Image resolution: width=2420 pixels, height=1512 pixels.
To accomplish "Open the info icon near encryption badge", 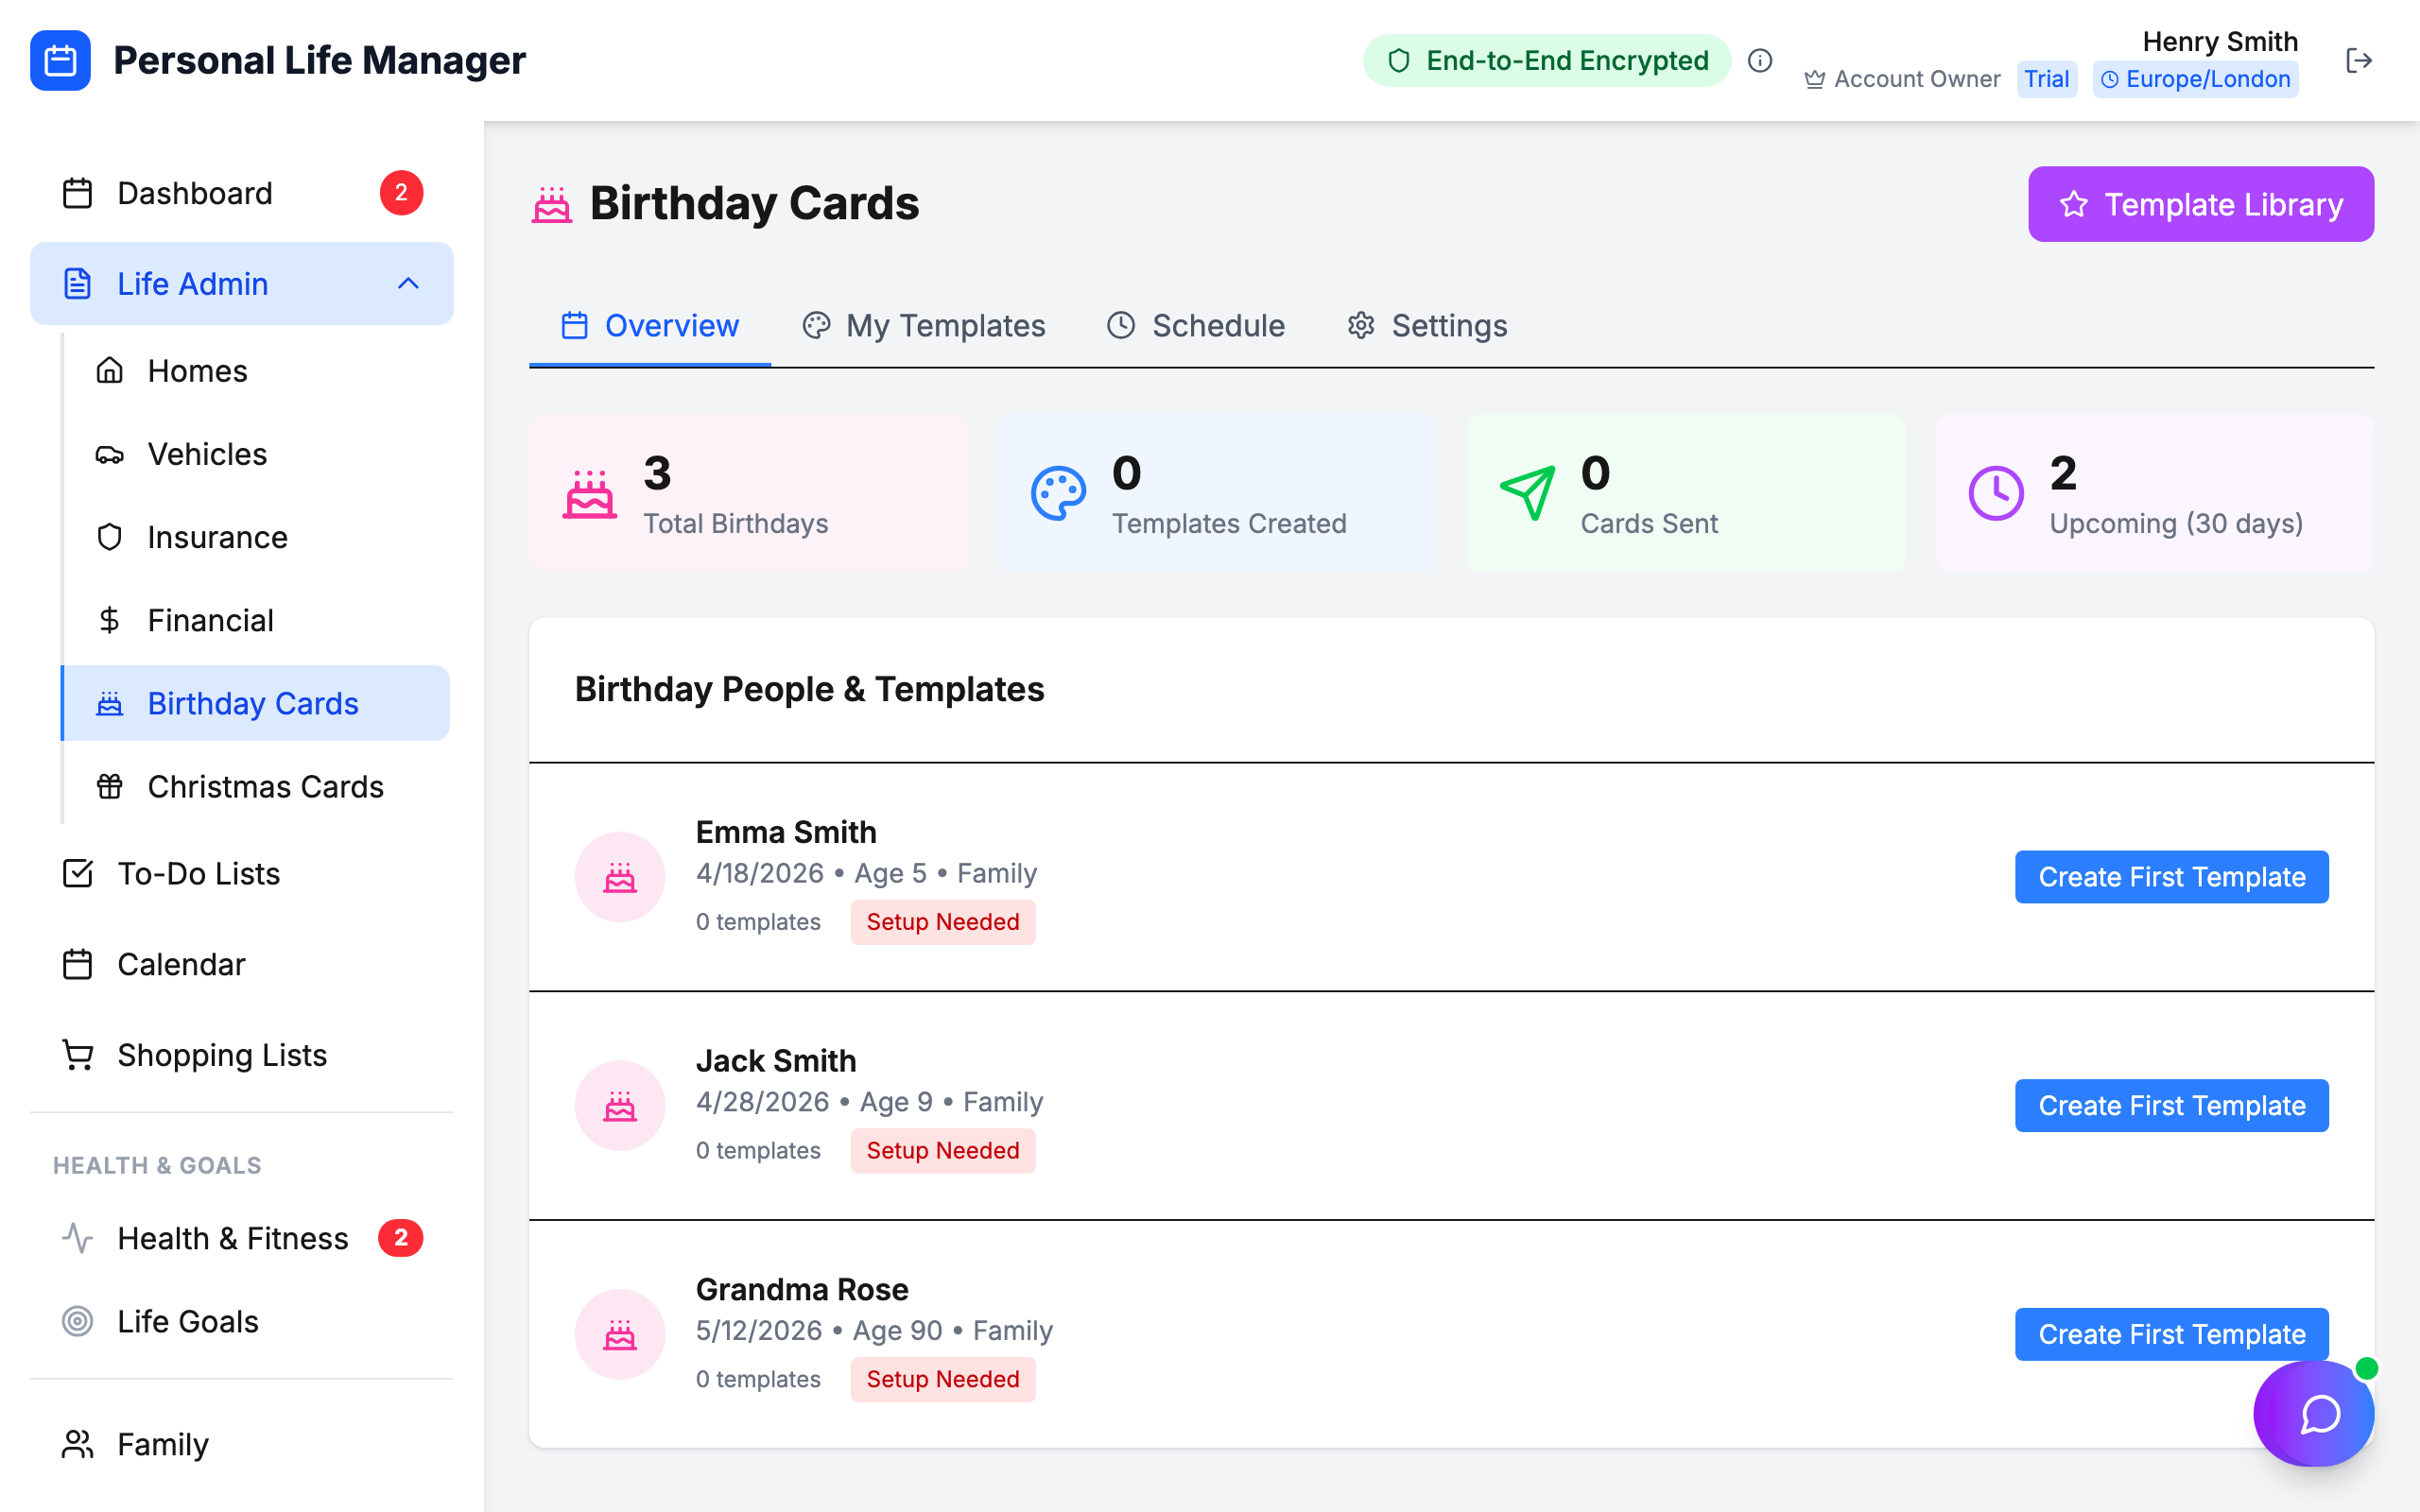I will coord(1760,61).
